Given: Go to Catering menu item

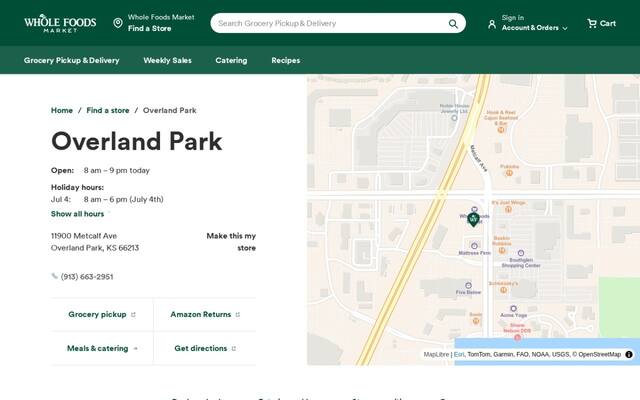Looking at the screenshot, I should click(231, 60).
